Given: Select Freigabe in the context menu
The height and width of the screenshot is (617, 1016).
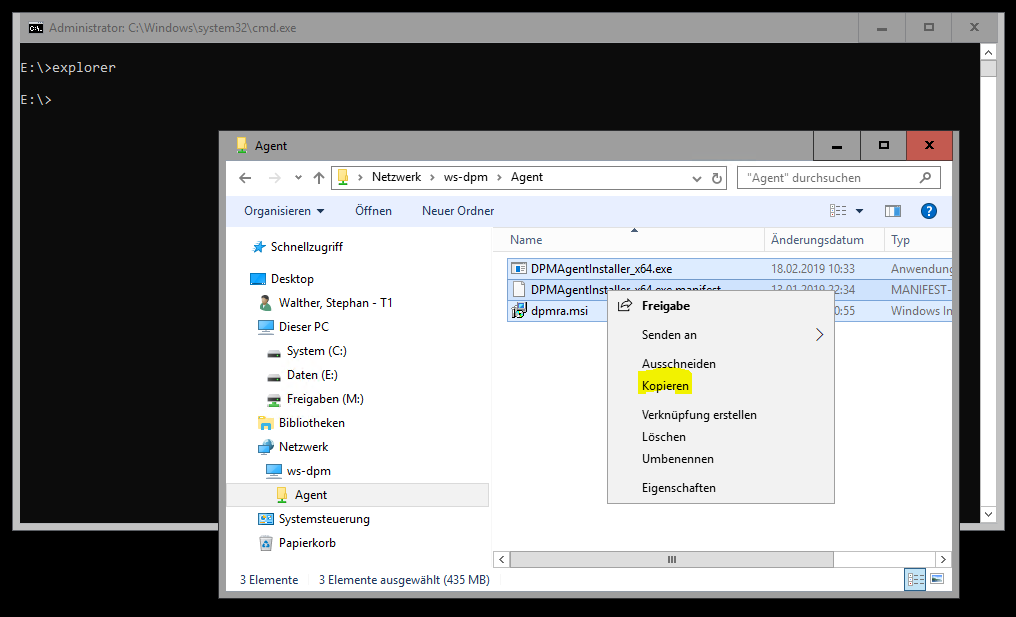Looking at the screenshot, I should pyautogui.click(x=721, y=306).
